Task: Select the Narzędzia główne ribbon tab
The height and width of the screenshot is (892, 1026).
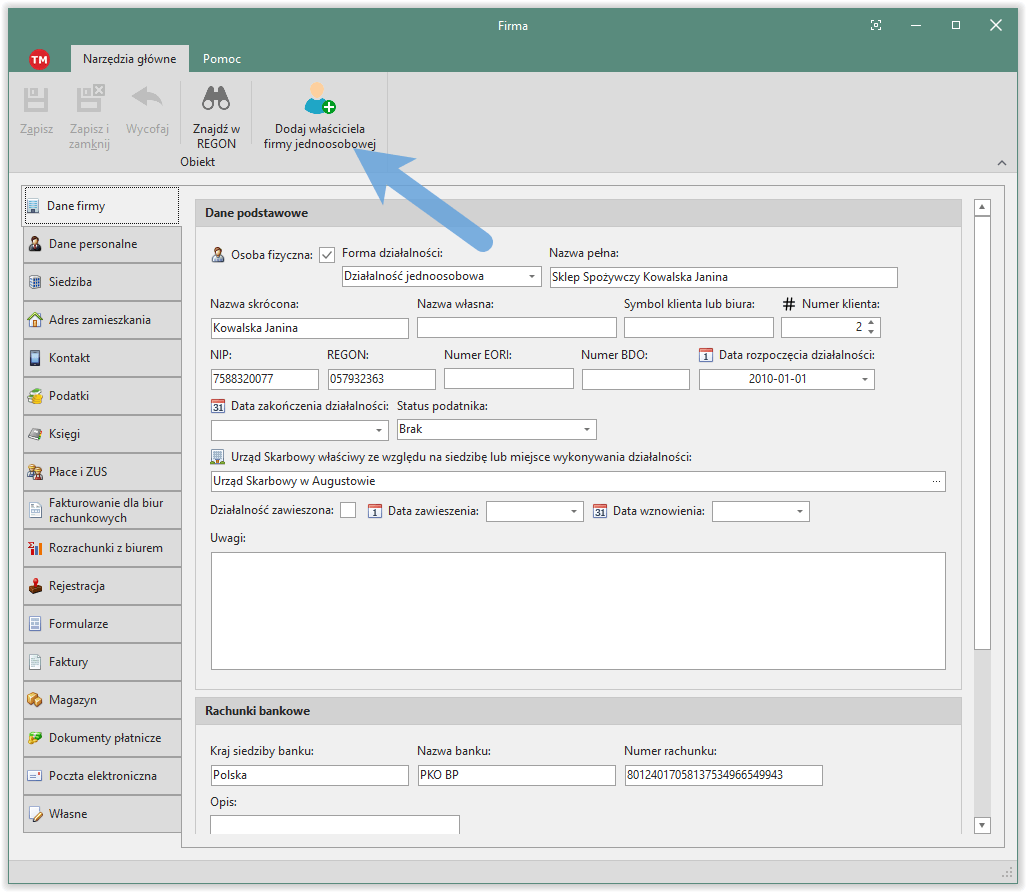Action: click(x=129, y=59)
